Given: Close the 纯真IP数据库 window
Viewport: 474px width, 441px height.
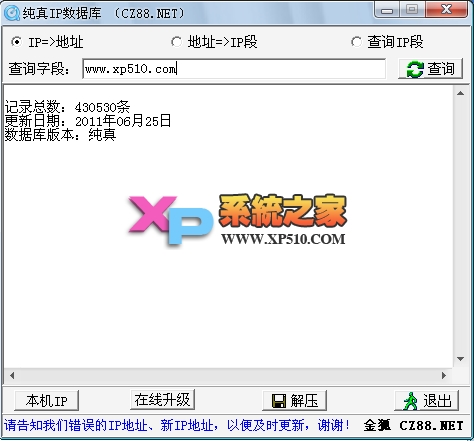Looking at the screenshot, I should coord(446,9).
